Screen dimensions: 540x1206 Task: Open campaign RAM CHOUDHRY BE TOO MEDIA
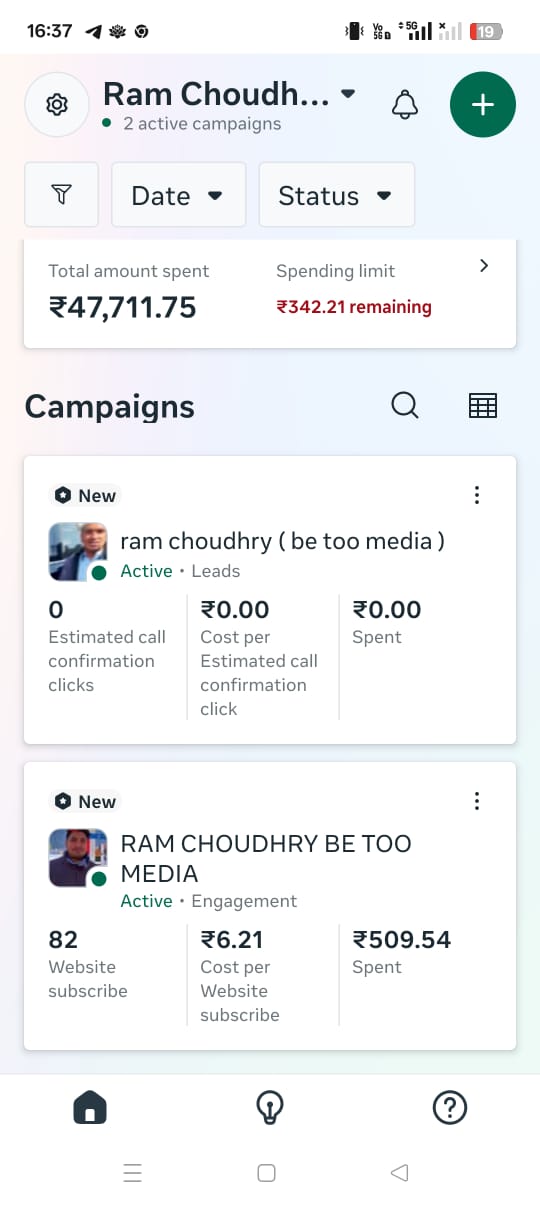(266, 858)
